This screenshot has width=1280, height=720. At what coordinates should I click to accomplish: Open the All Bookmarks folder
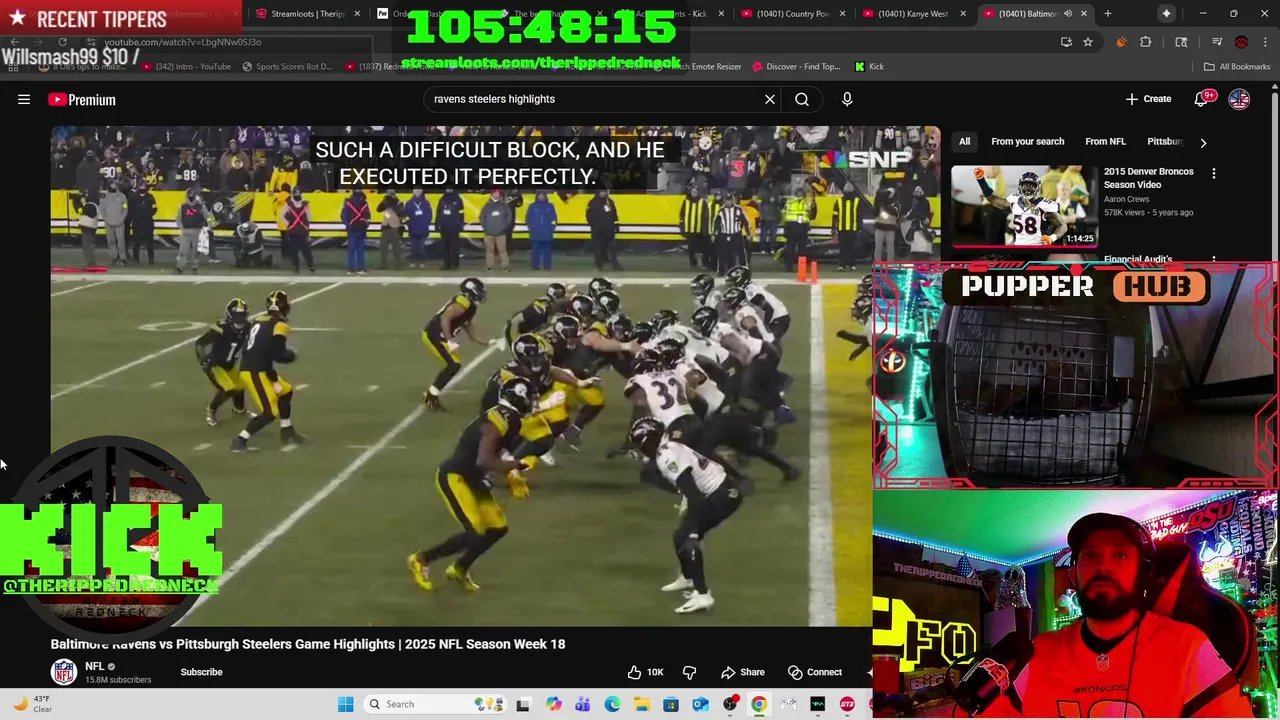1237,66
